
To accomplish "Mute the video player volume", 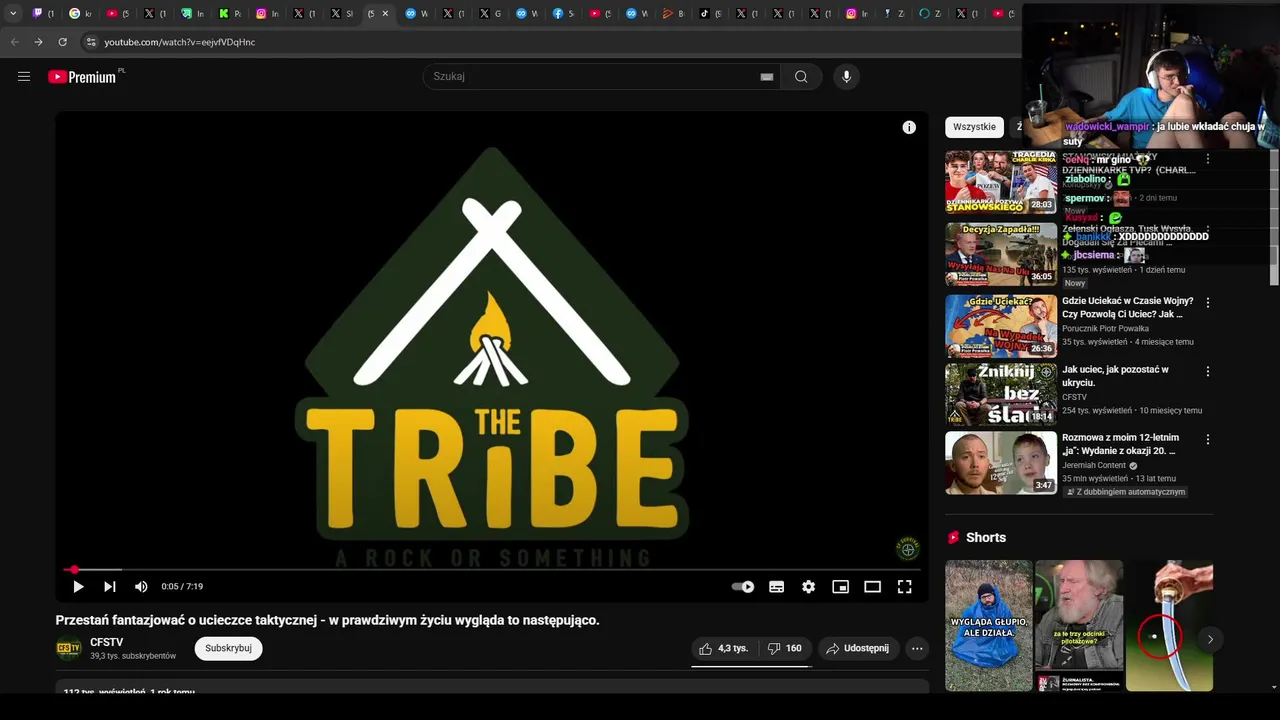I will click(x=141, y=587).
